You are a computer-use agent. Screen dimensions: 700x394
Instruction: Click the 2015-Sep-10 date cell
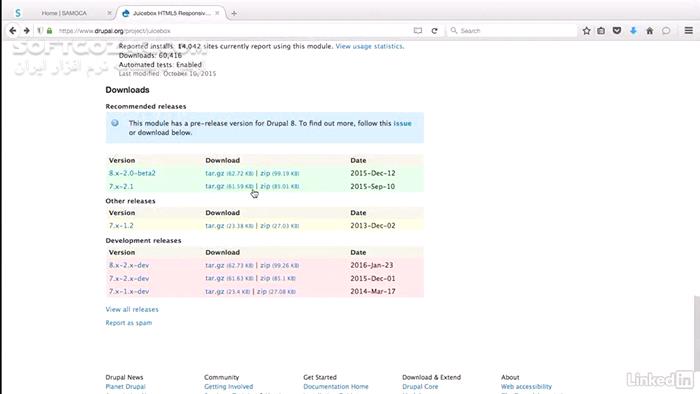pyautogui.click(x=373, y=187)
